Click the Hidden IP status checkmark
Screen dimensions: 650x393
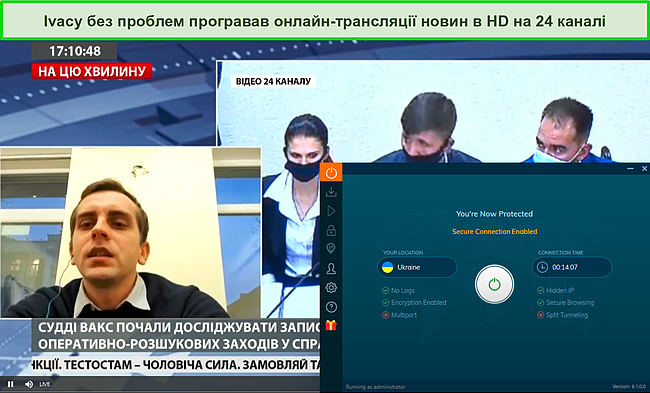click(541, 291)
